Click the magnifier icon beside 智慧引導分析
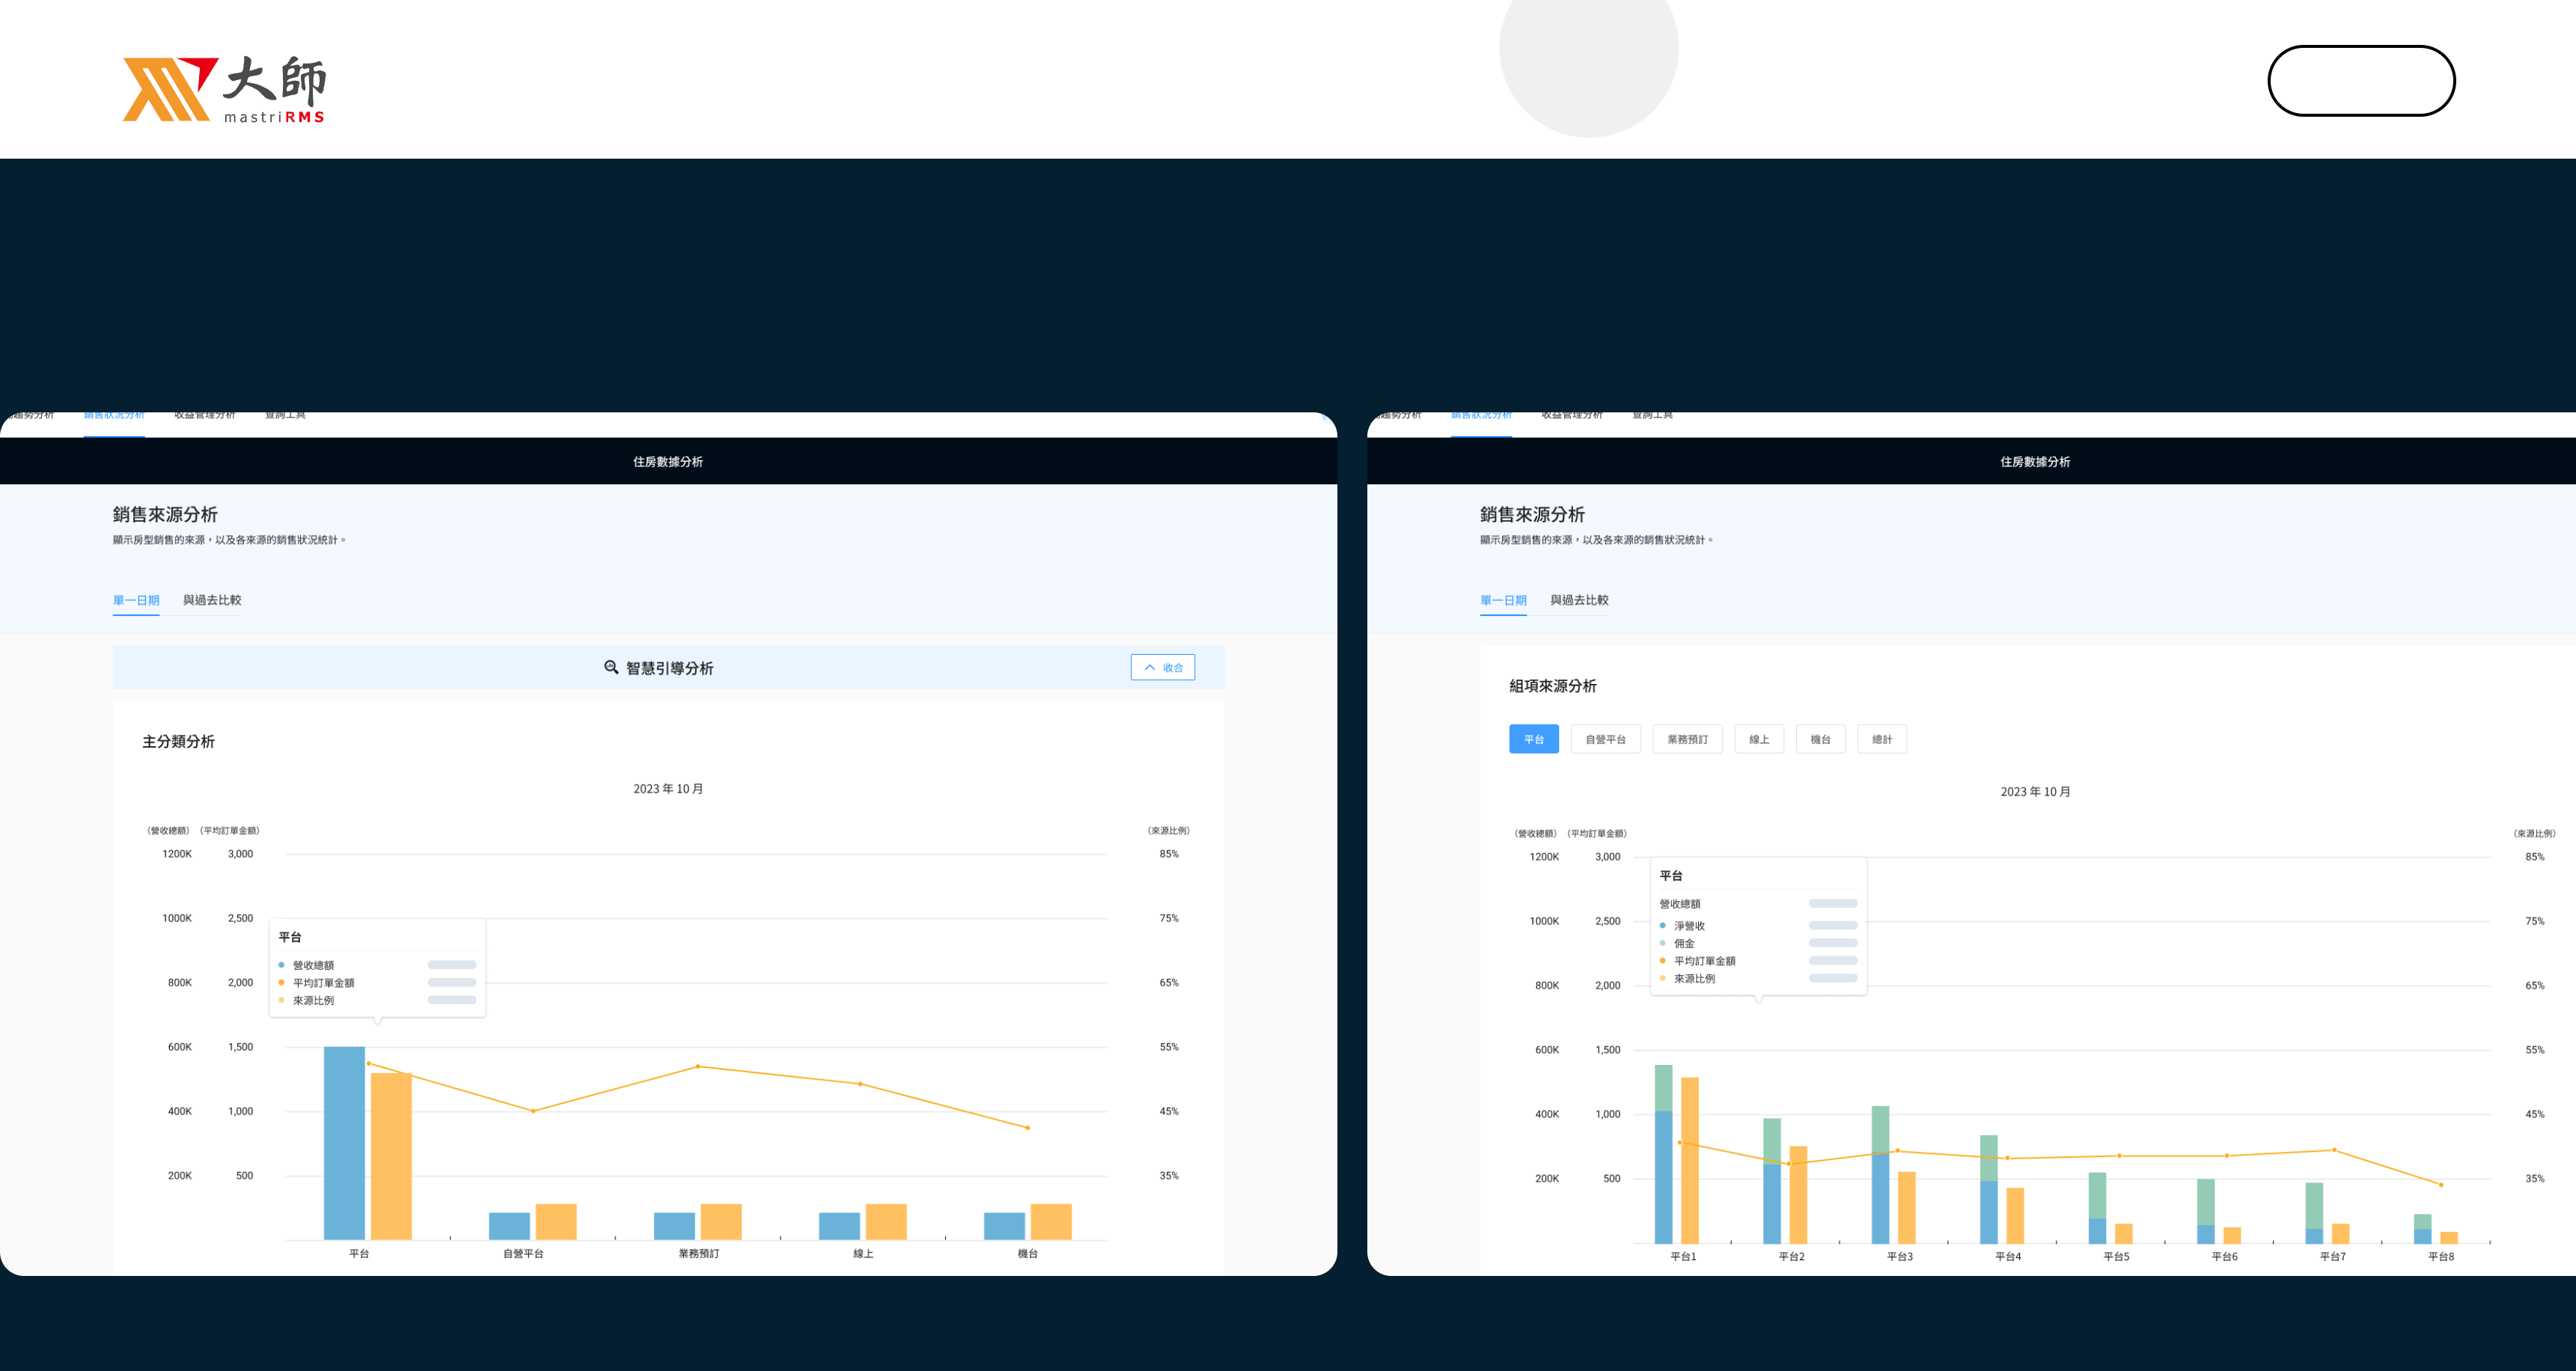Viewport: 2576px width, 1371px height. (x=611, y=667)
